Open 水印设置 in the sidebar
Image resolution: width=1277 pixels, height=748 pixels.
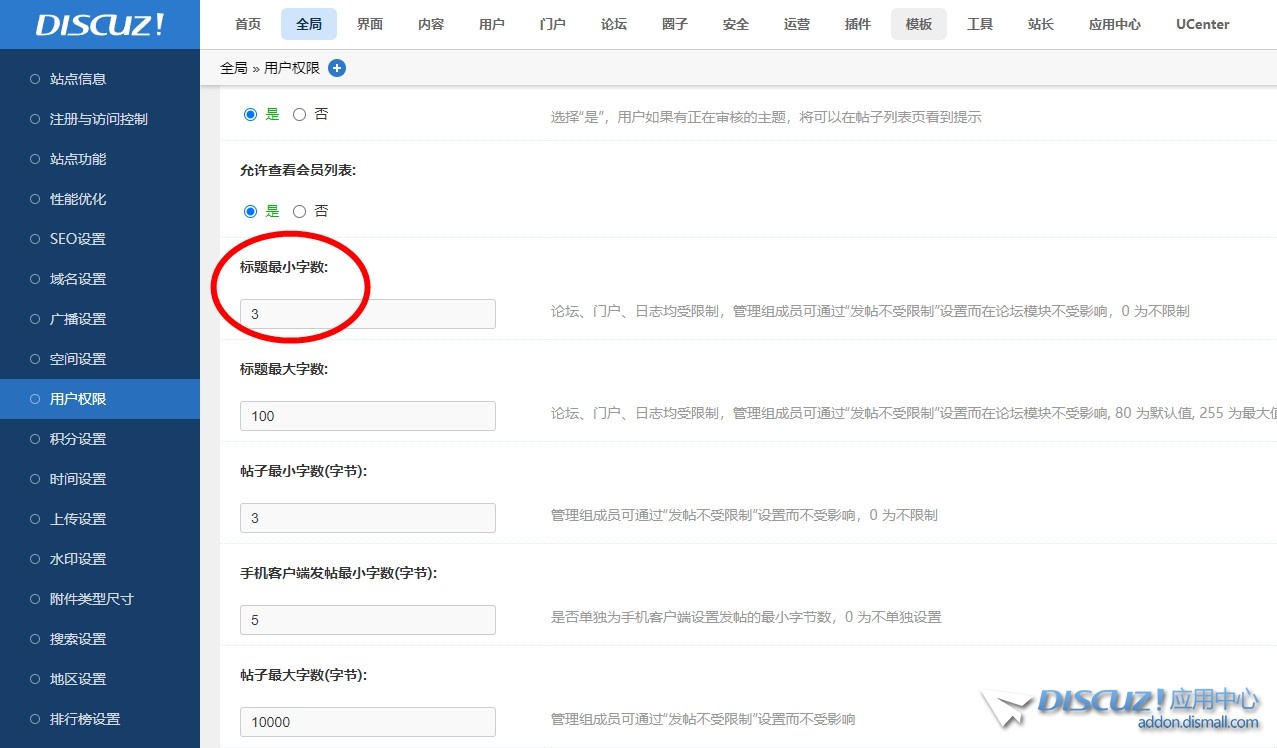[x=78, y=559]
